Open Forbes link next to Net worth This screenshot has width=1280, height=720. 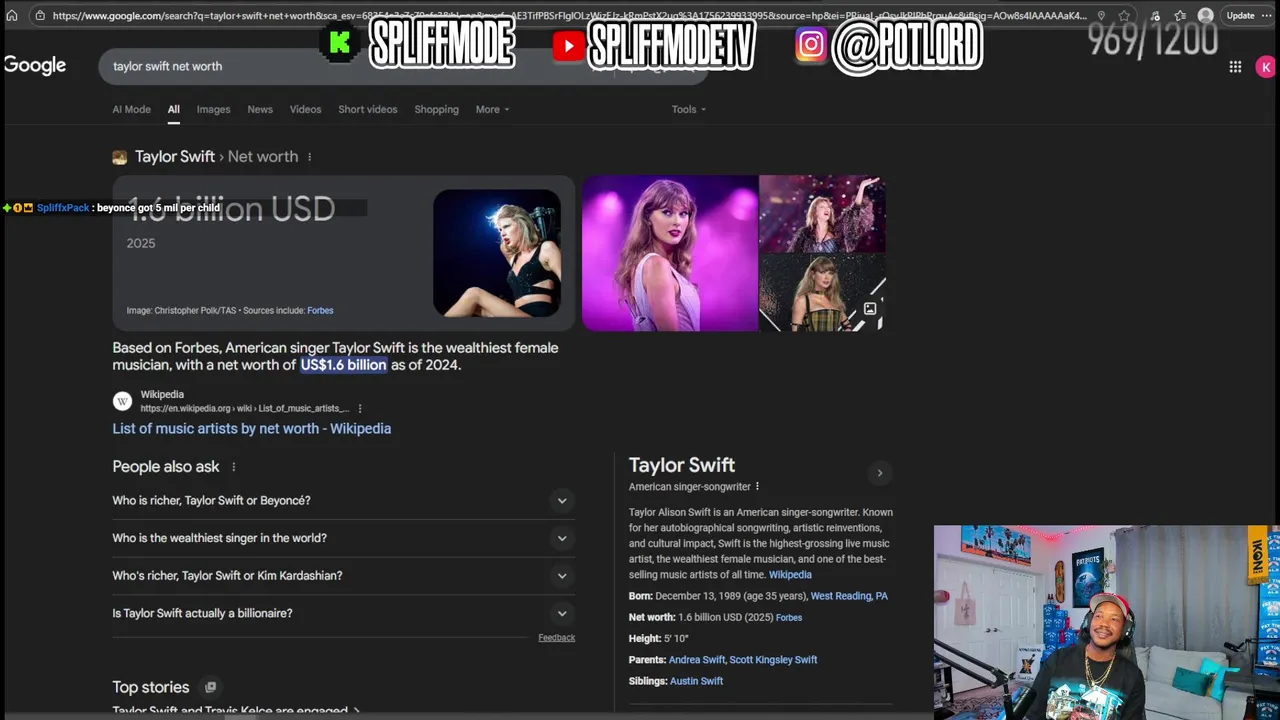[789, 618]
